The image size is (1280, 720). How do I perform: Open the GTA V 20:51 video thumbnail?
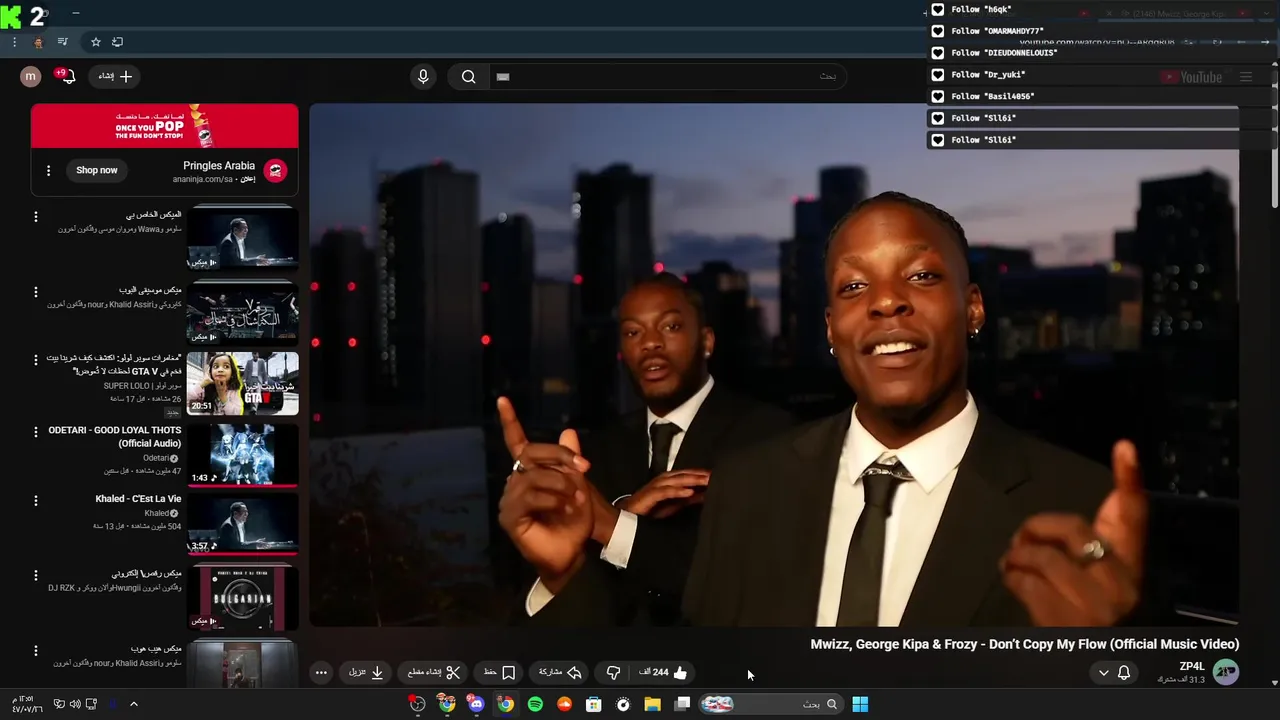(242, 383)
